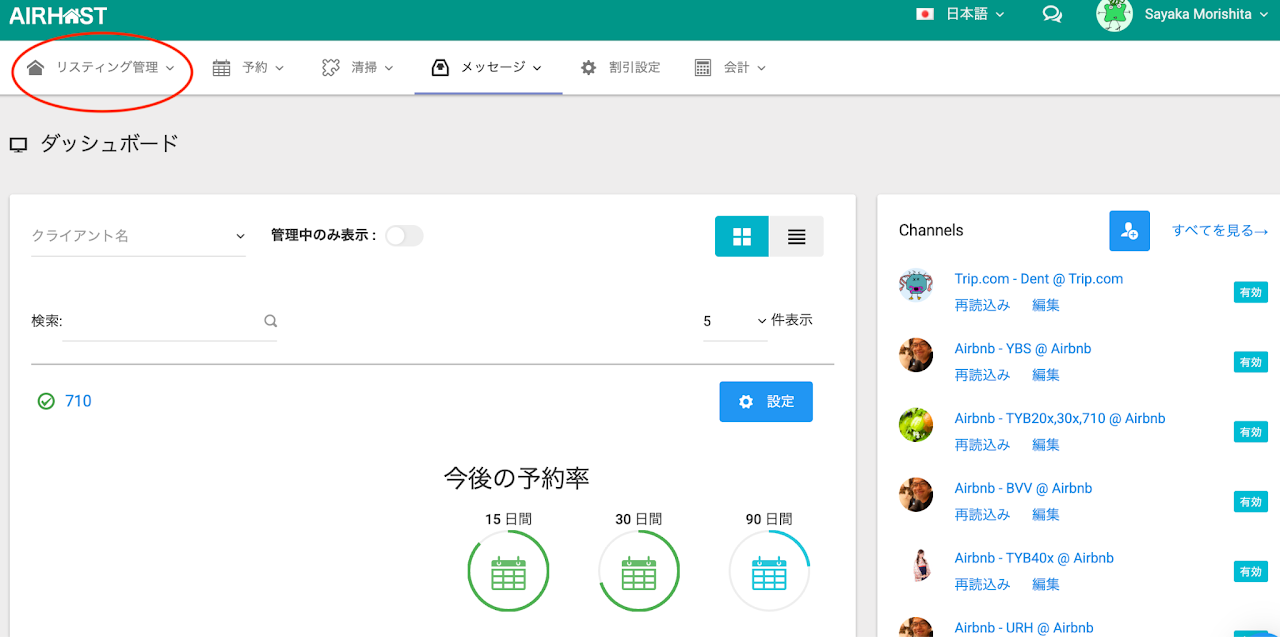Open the 日本語 language selector

(960, 14)
